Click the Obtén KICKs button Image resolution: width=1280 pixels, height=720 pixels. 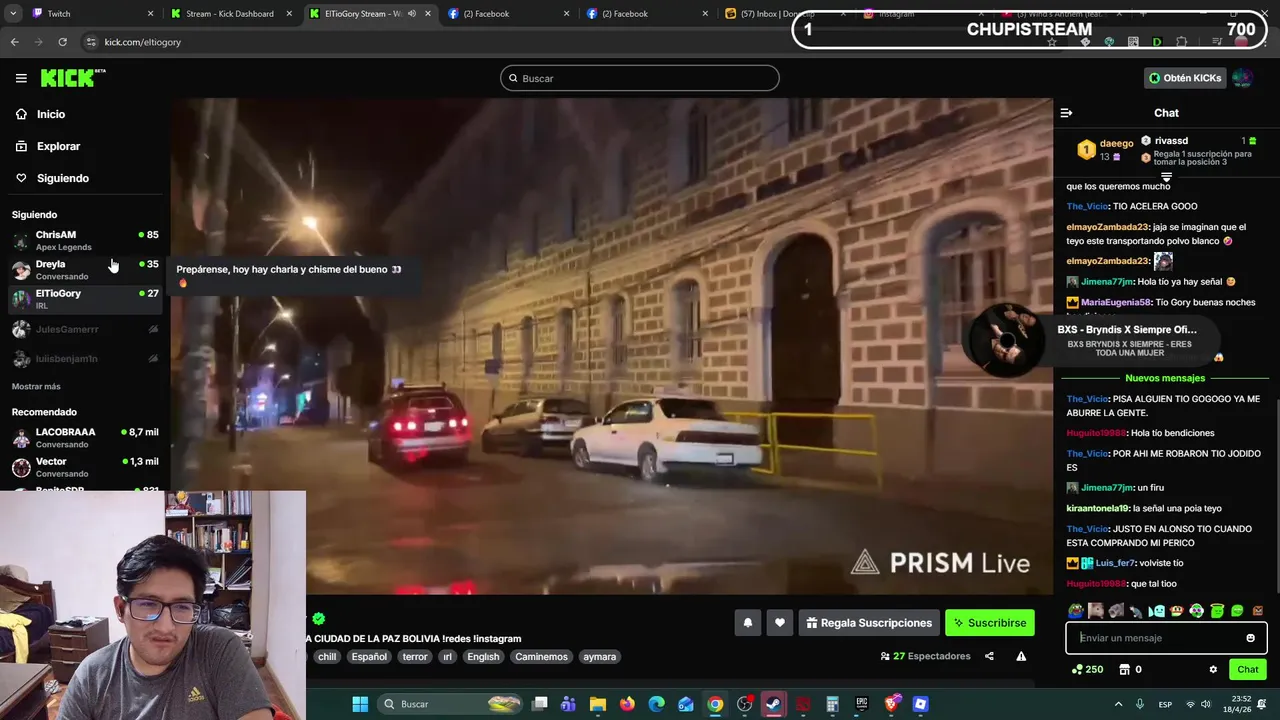tap(1185, 78)
